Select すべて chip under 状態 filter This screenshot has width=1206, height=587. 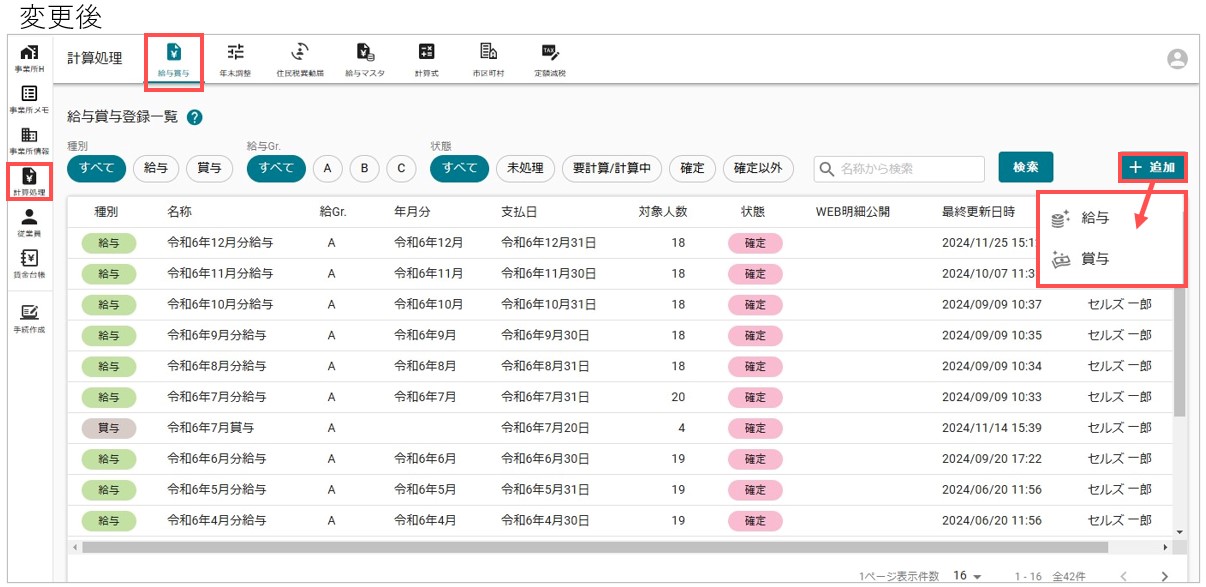(x=460, y=168)
